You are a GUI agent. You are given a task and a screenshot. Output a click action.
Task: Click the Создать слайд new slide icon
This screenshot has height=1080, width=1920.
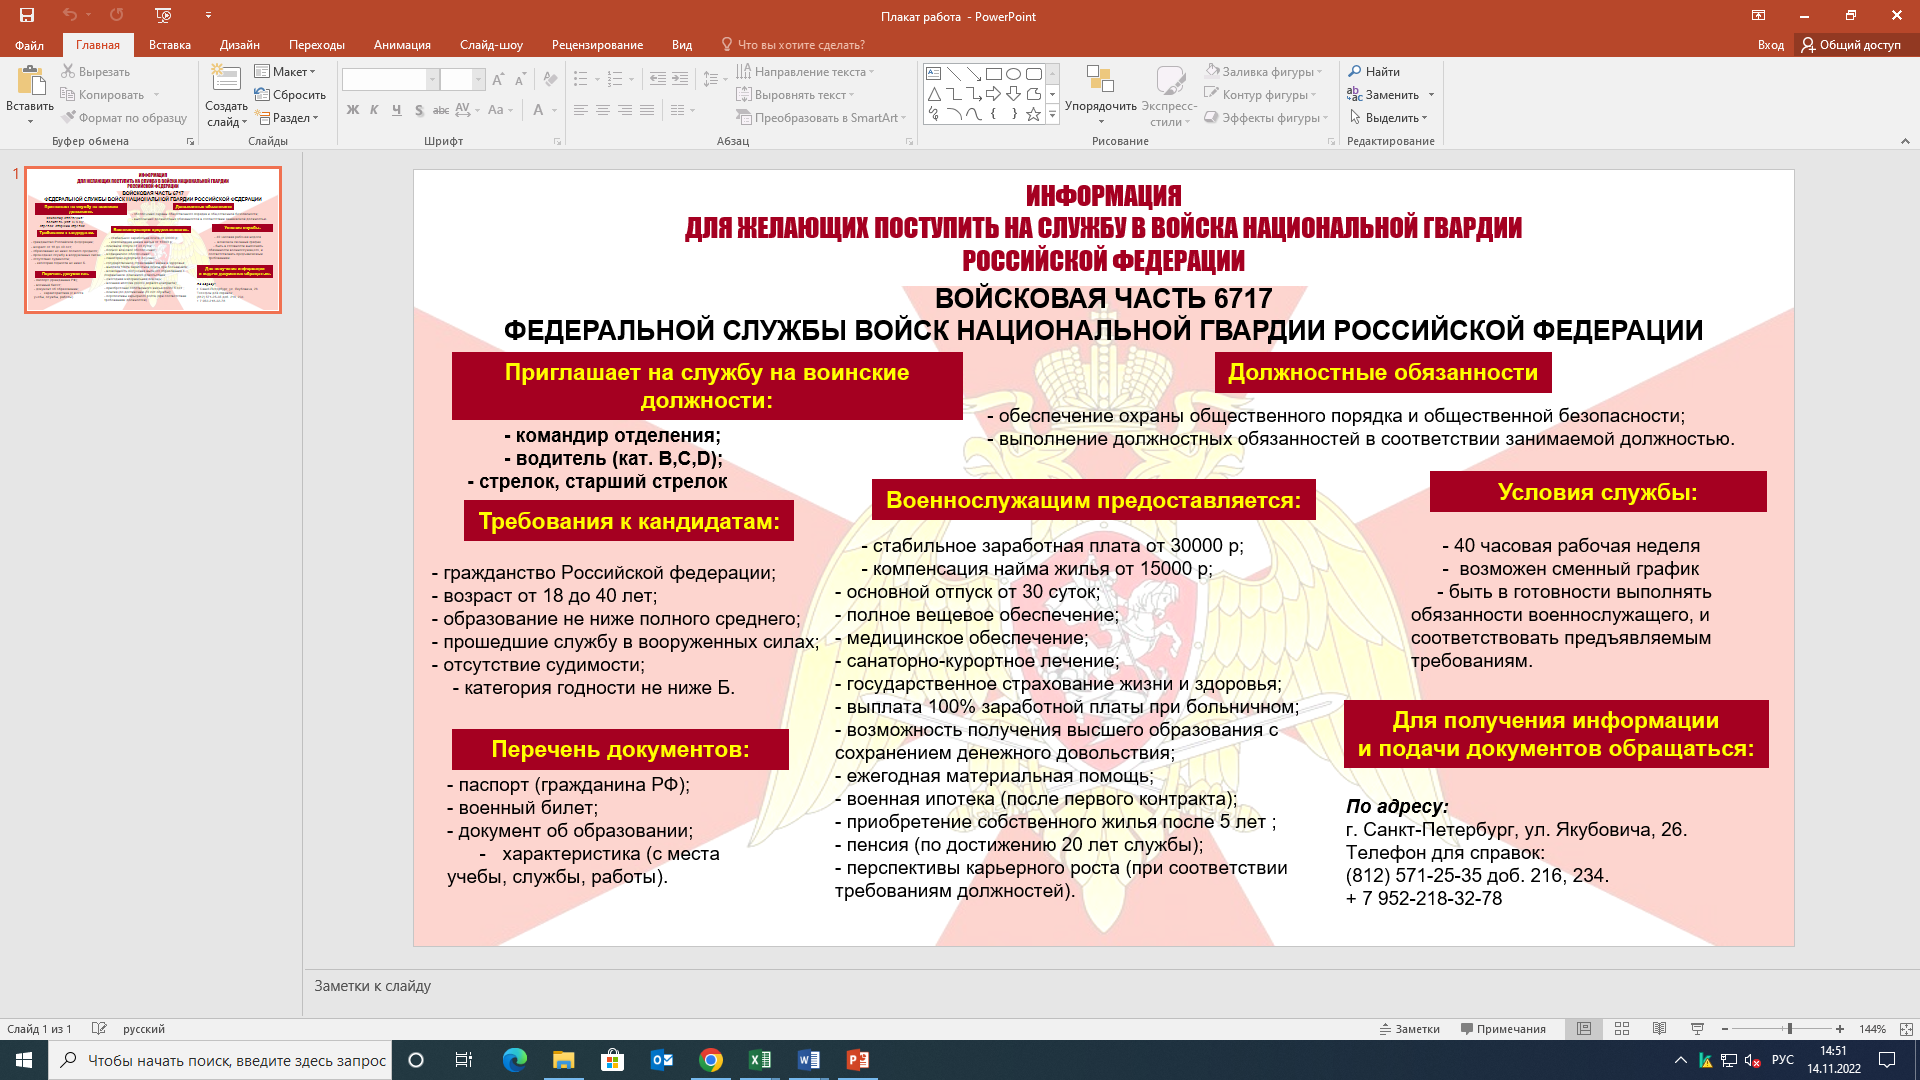[226, 80]
